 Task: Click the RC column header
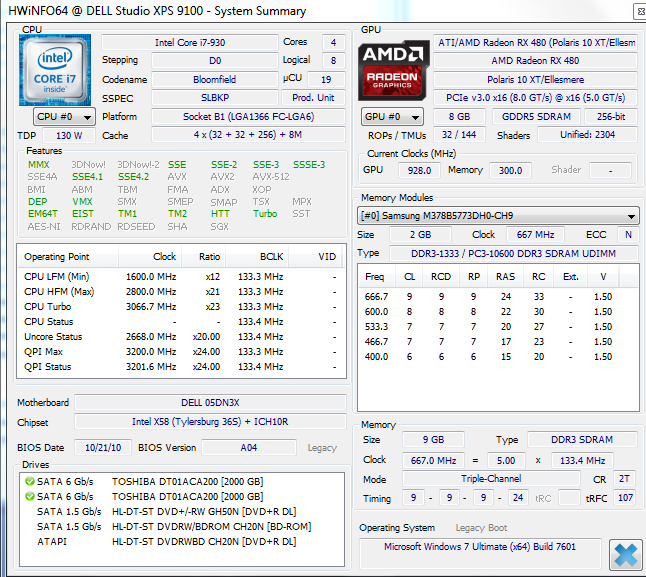click(538, 277)
